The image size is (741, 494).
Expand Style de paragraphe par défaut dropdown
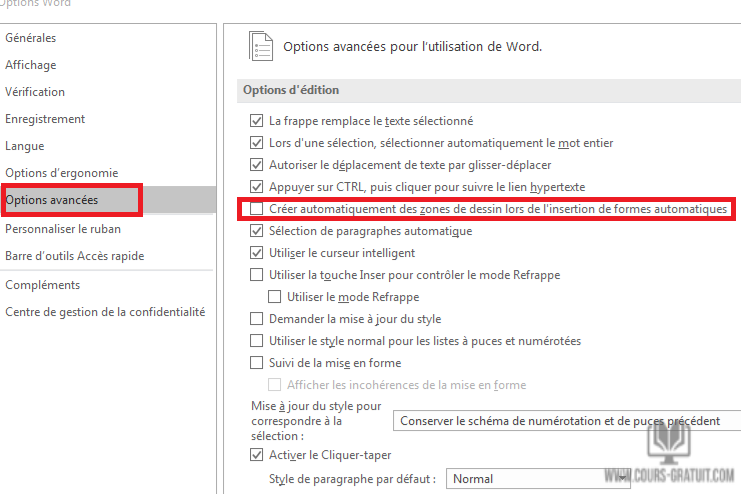coord(538,479)
